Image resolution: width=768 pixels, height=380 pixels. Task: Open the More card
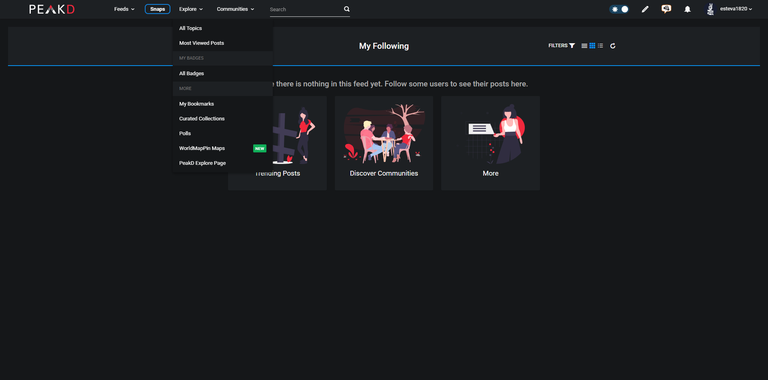pyautogui.click(x=490, y=143)
